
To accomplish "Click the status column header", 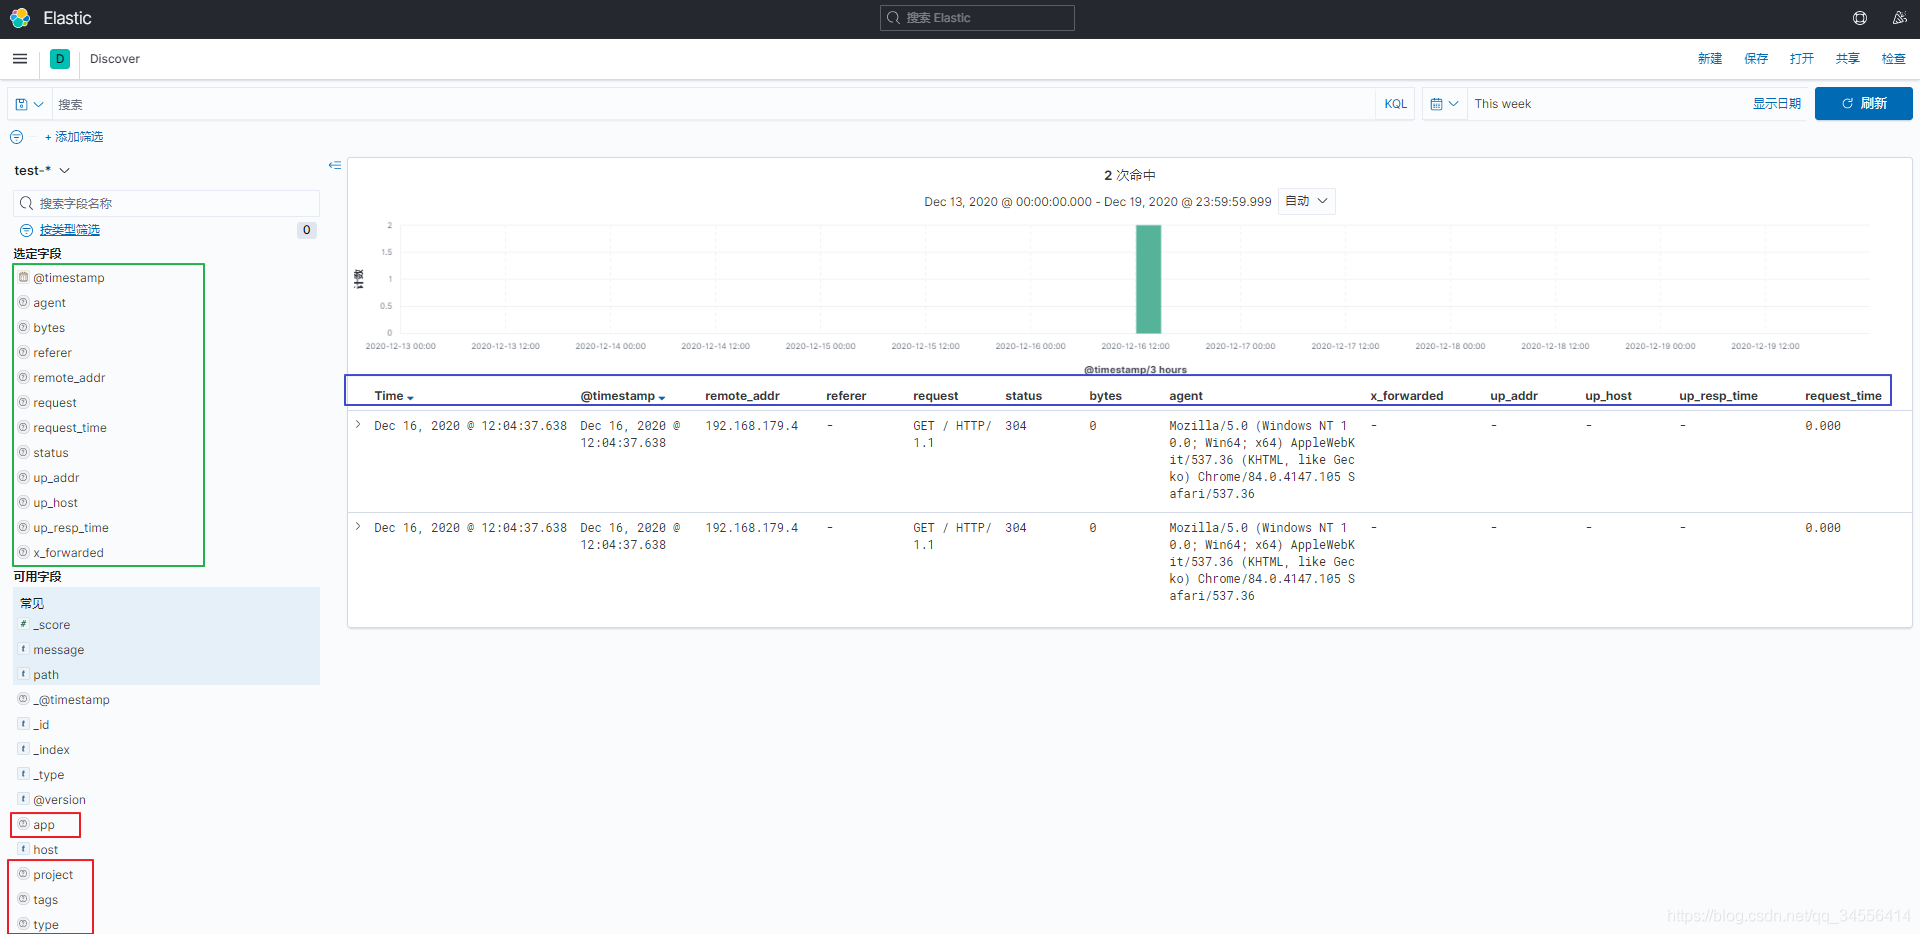I will [1023, 396].
